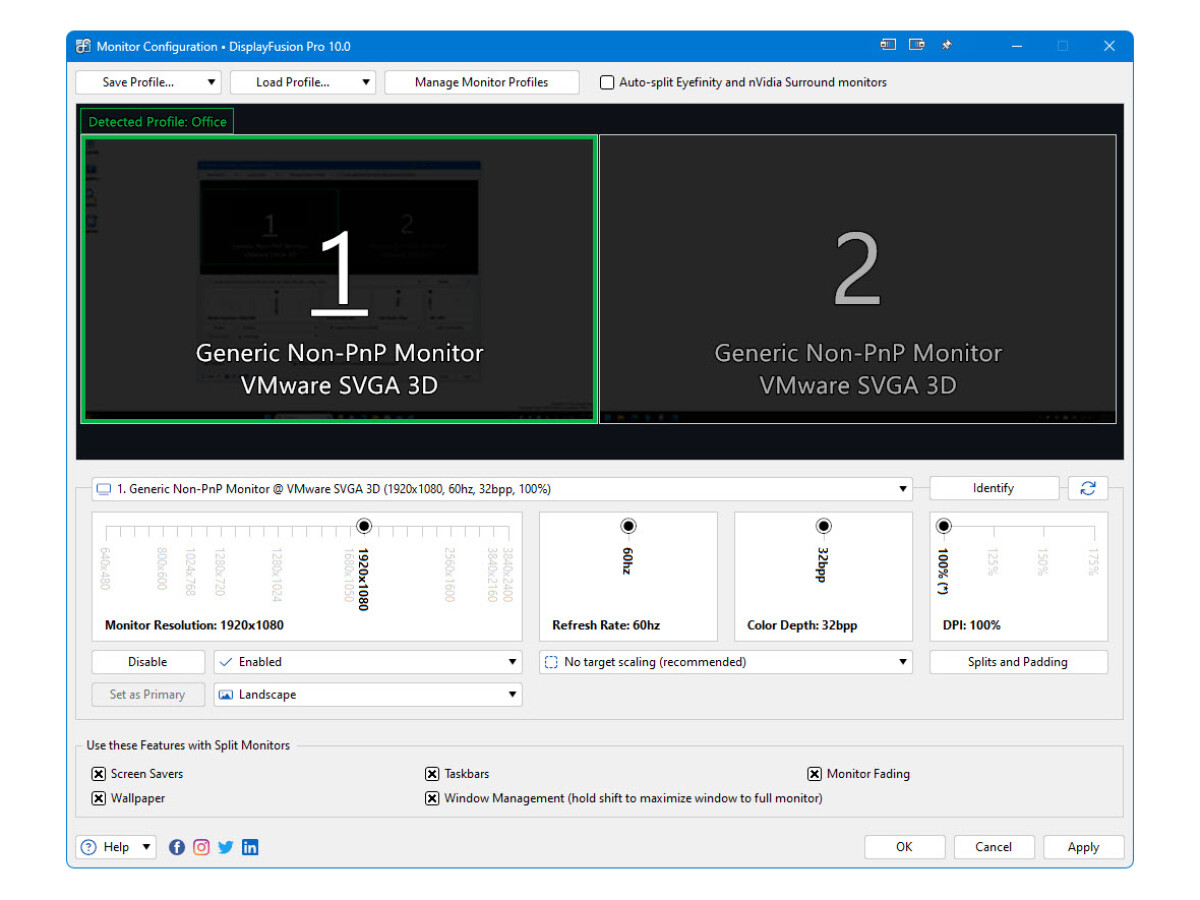This screenshot has height=900, width=1200.
Task: Click the Color Depth slider handle
Action: [823, 526]
